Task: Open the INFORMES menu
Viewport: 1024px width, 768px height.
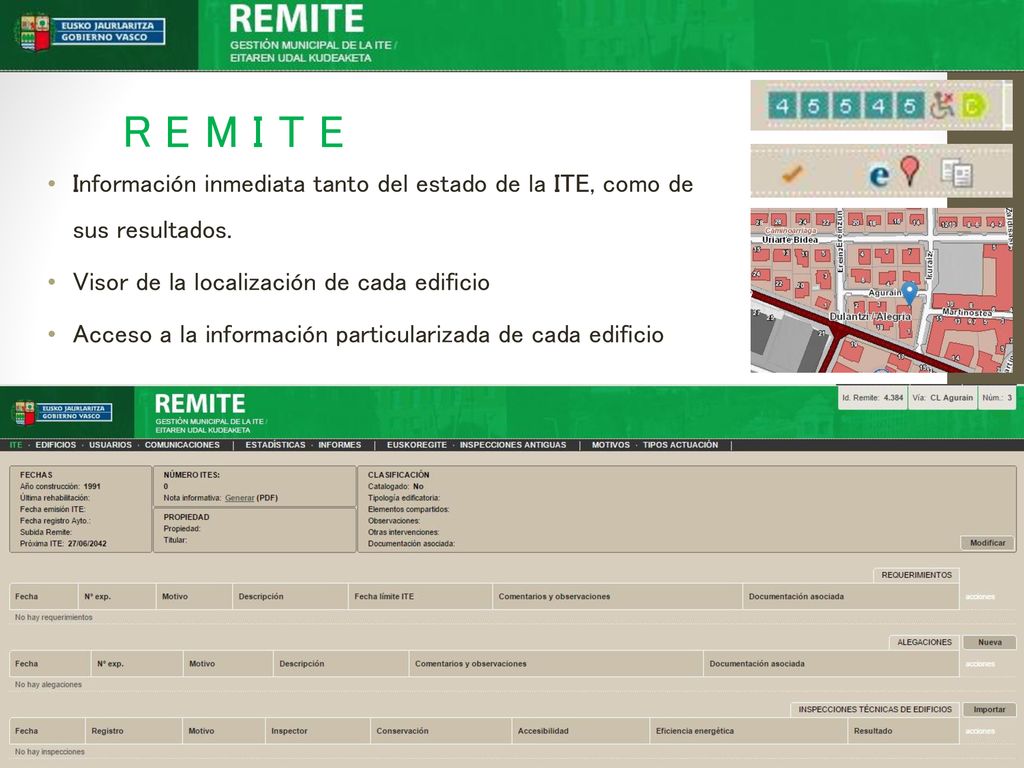Action: pos(340,445)
